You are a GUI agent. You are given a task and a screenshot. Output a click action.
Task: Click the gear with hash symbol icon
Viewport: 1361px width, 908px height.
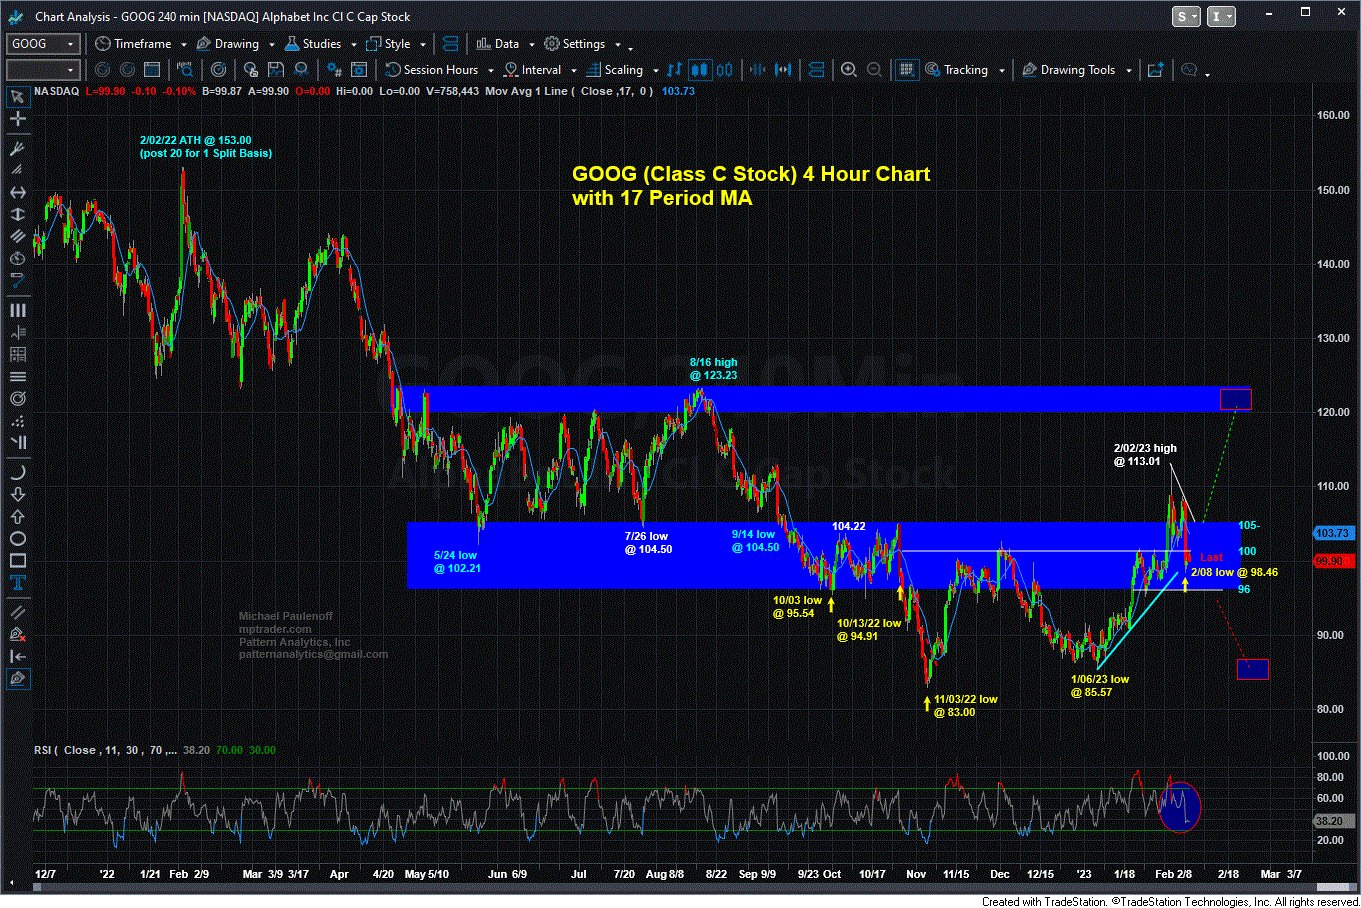pos(335,70)
